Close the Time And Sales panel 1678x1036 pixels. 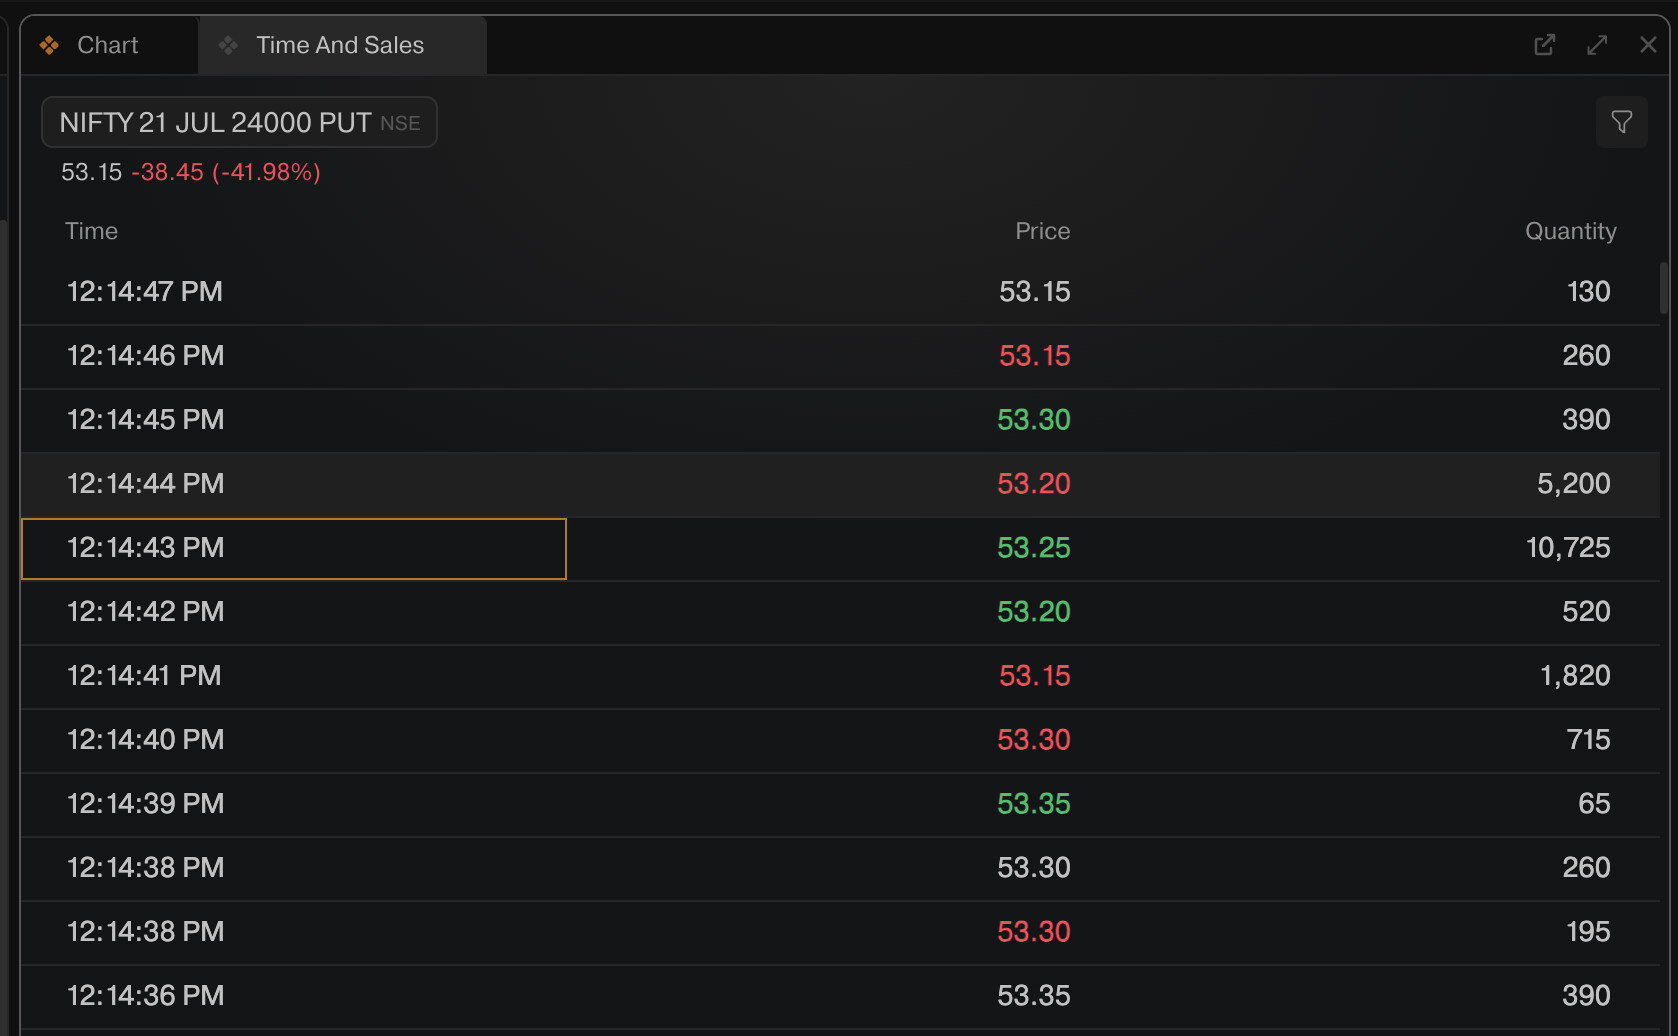[x=1648, y=45]
